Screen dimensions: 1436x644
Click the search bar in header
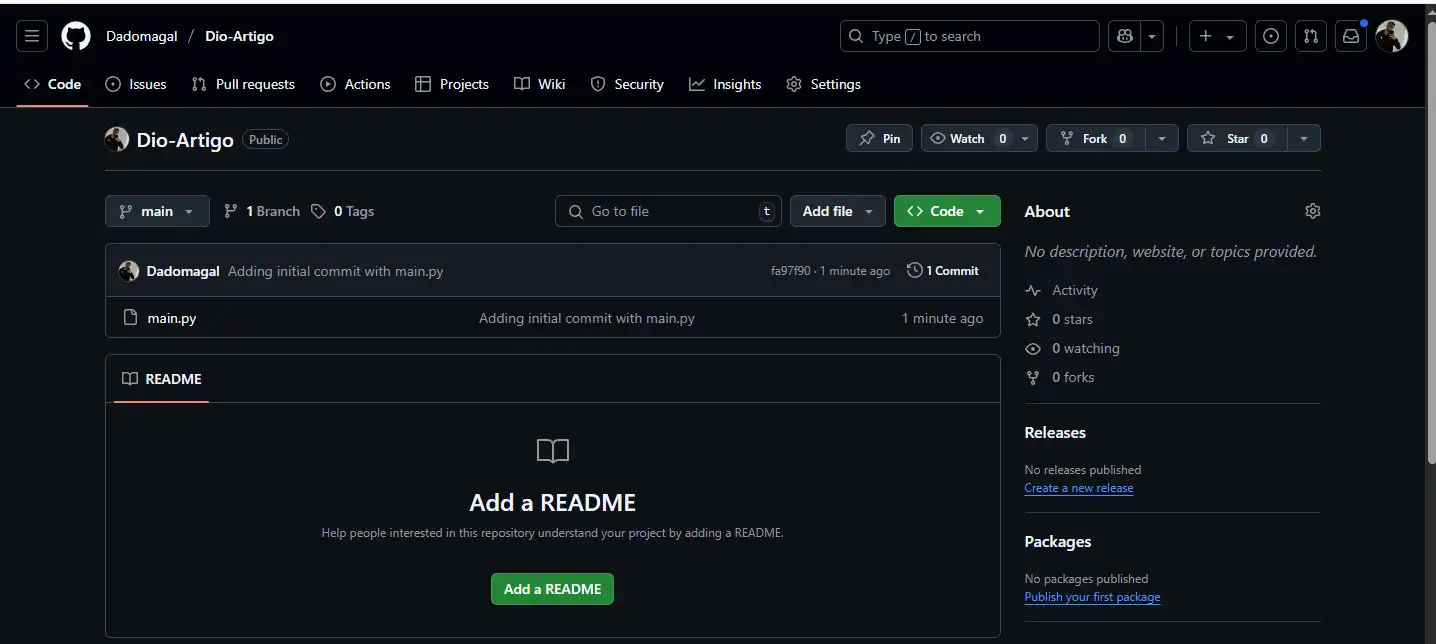970,36
